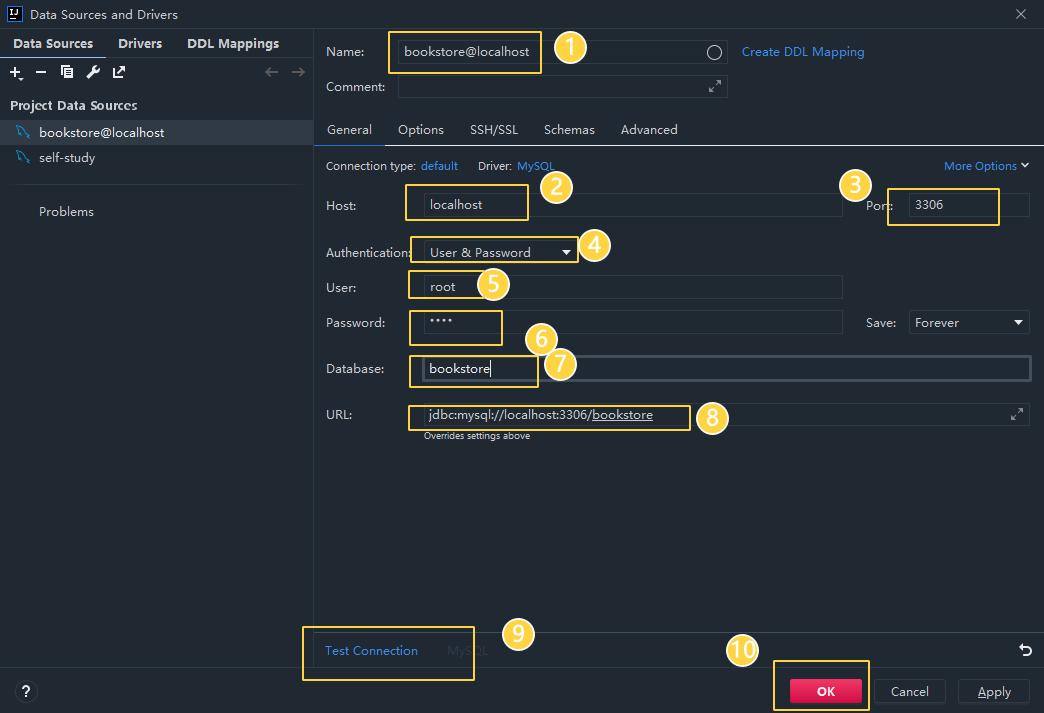Expand the More Options dropdown
Image resolution: width=1044 pixels, height=713 pixels.
[986, 166]
